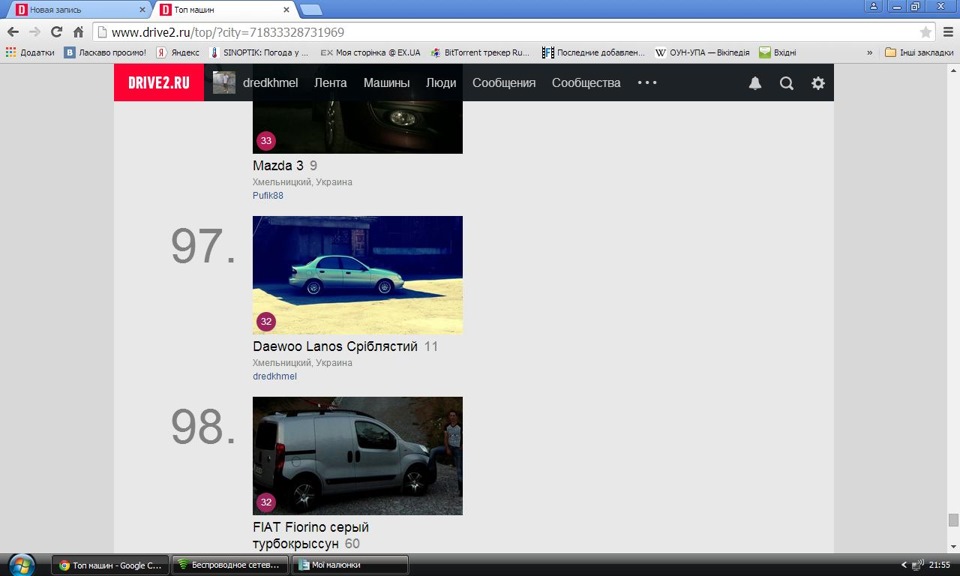Click the Хмельницкий, Украина text under Mazda 3
960x576 pixels.
pyautogui.click(x=302, y=182)
